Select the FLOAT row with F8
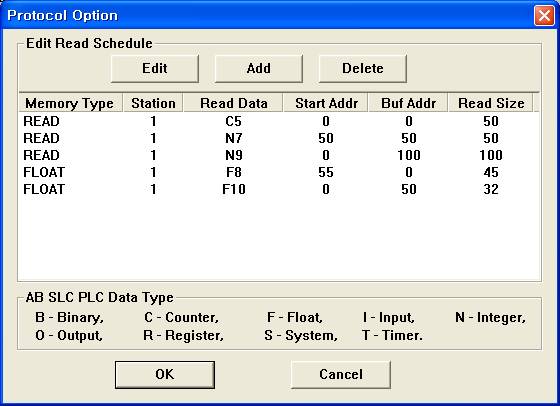 point(279,172)
